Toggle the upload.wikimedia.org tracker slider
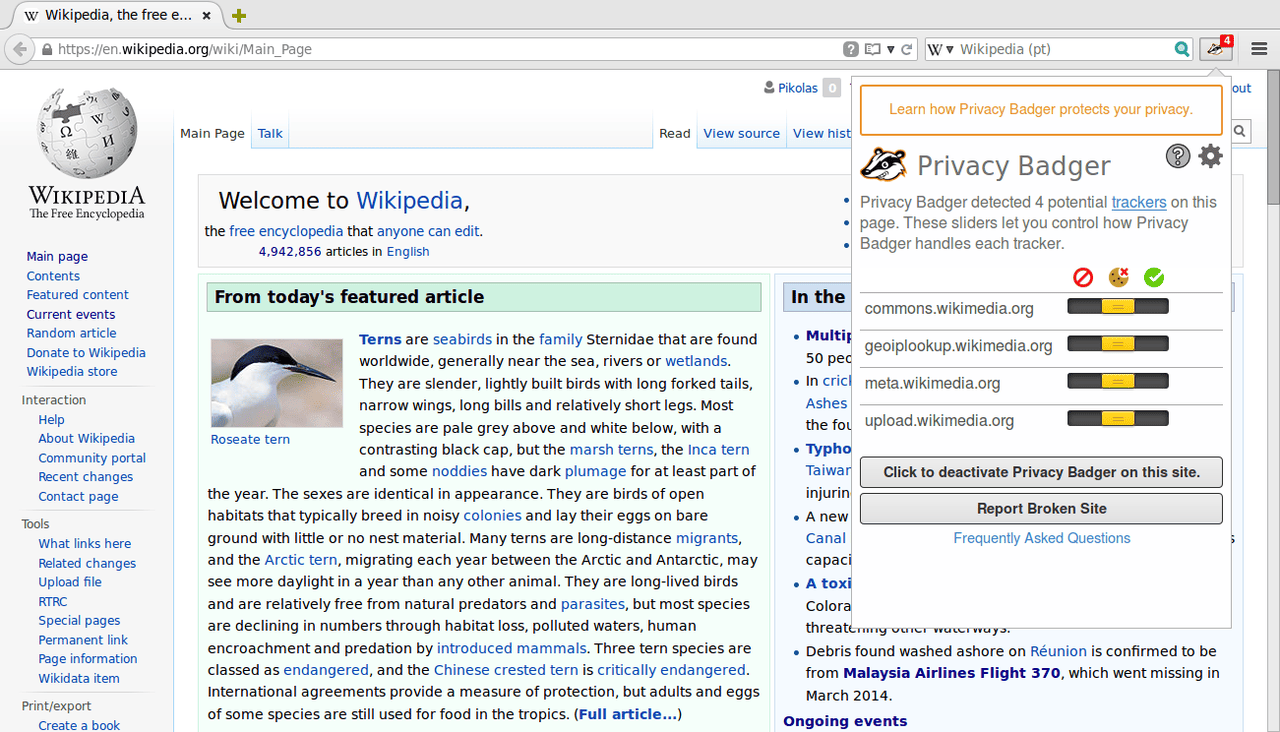Viewport: 1280px width, 732px height. click(1117, 418)
